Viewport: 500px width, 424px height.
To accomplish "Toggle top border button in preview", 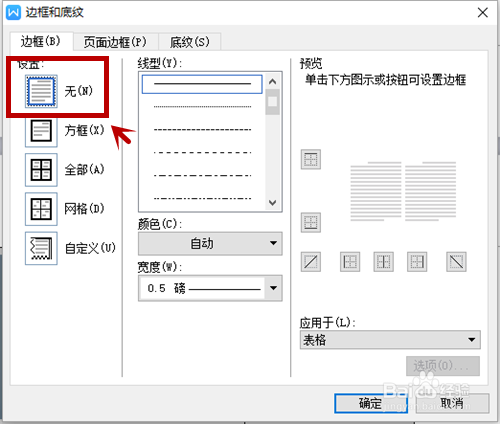I will coord(311,159).
